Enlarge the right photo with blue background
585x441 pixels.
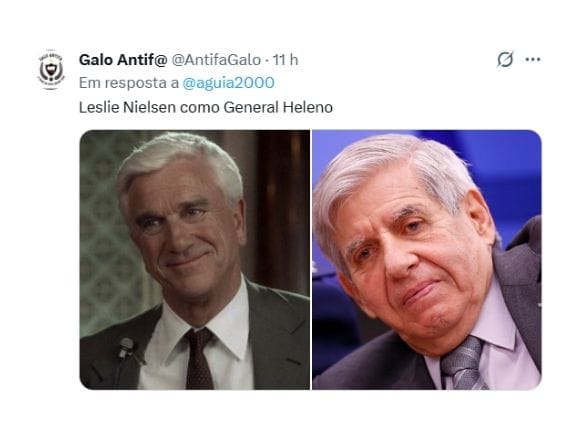point(427,260)
